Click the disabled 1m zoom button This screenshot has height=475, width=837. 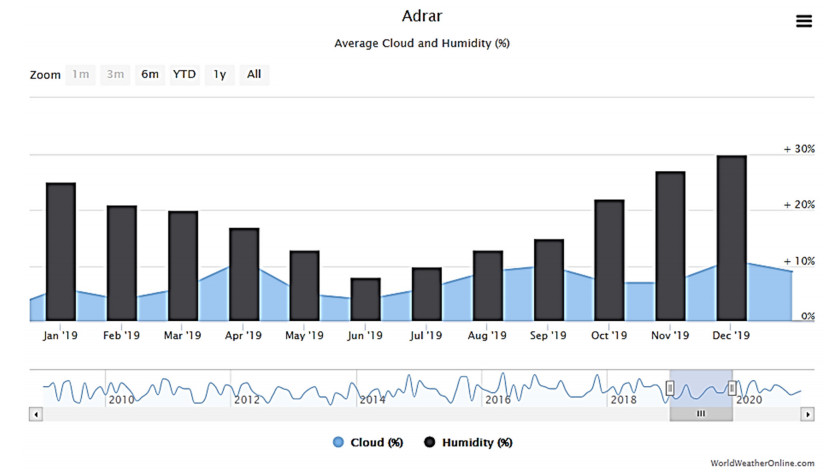click(x=80, y=74)
